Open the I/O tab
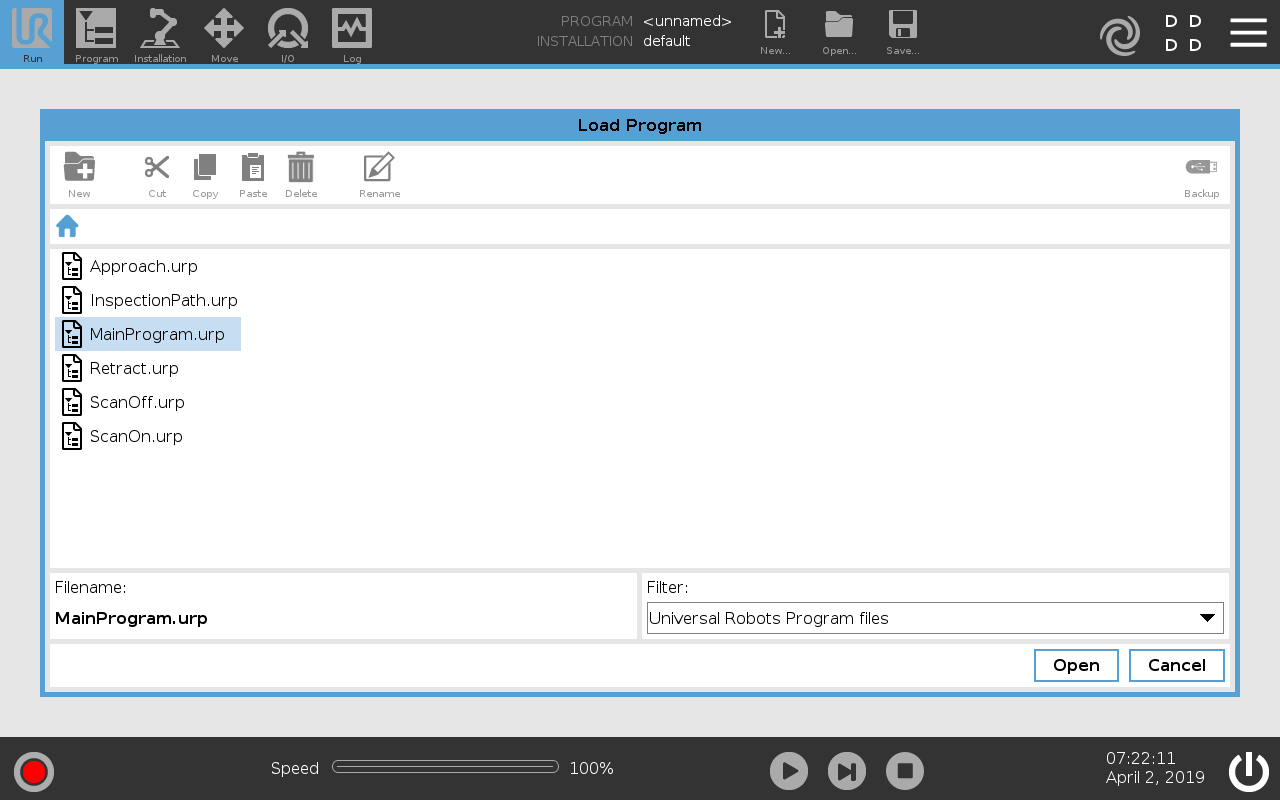This screenshot has width=1280, height=800. point(288,33)
